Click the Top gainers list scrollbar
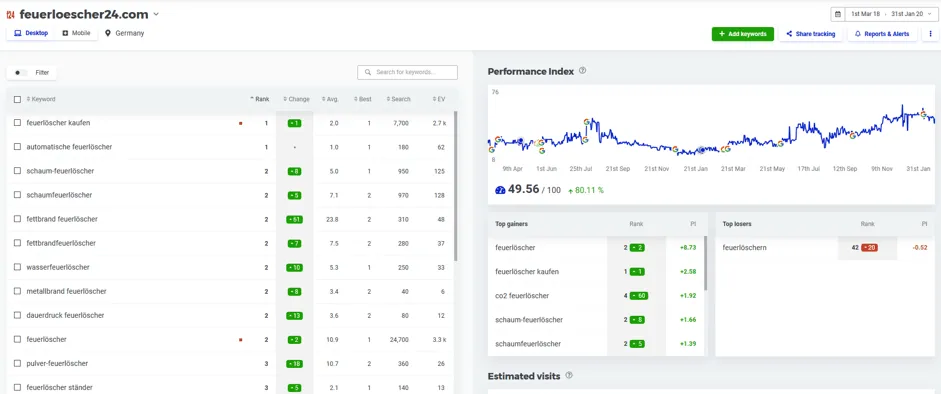This screenshot has width=941, height=394. (706, 263)
